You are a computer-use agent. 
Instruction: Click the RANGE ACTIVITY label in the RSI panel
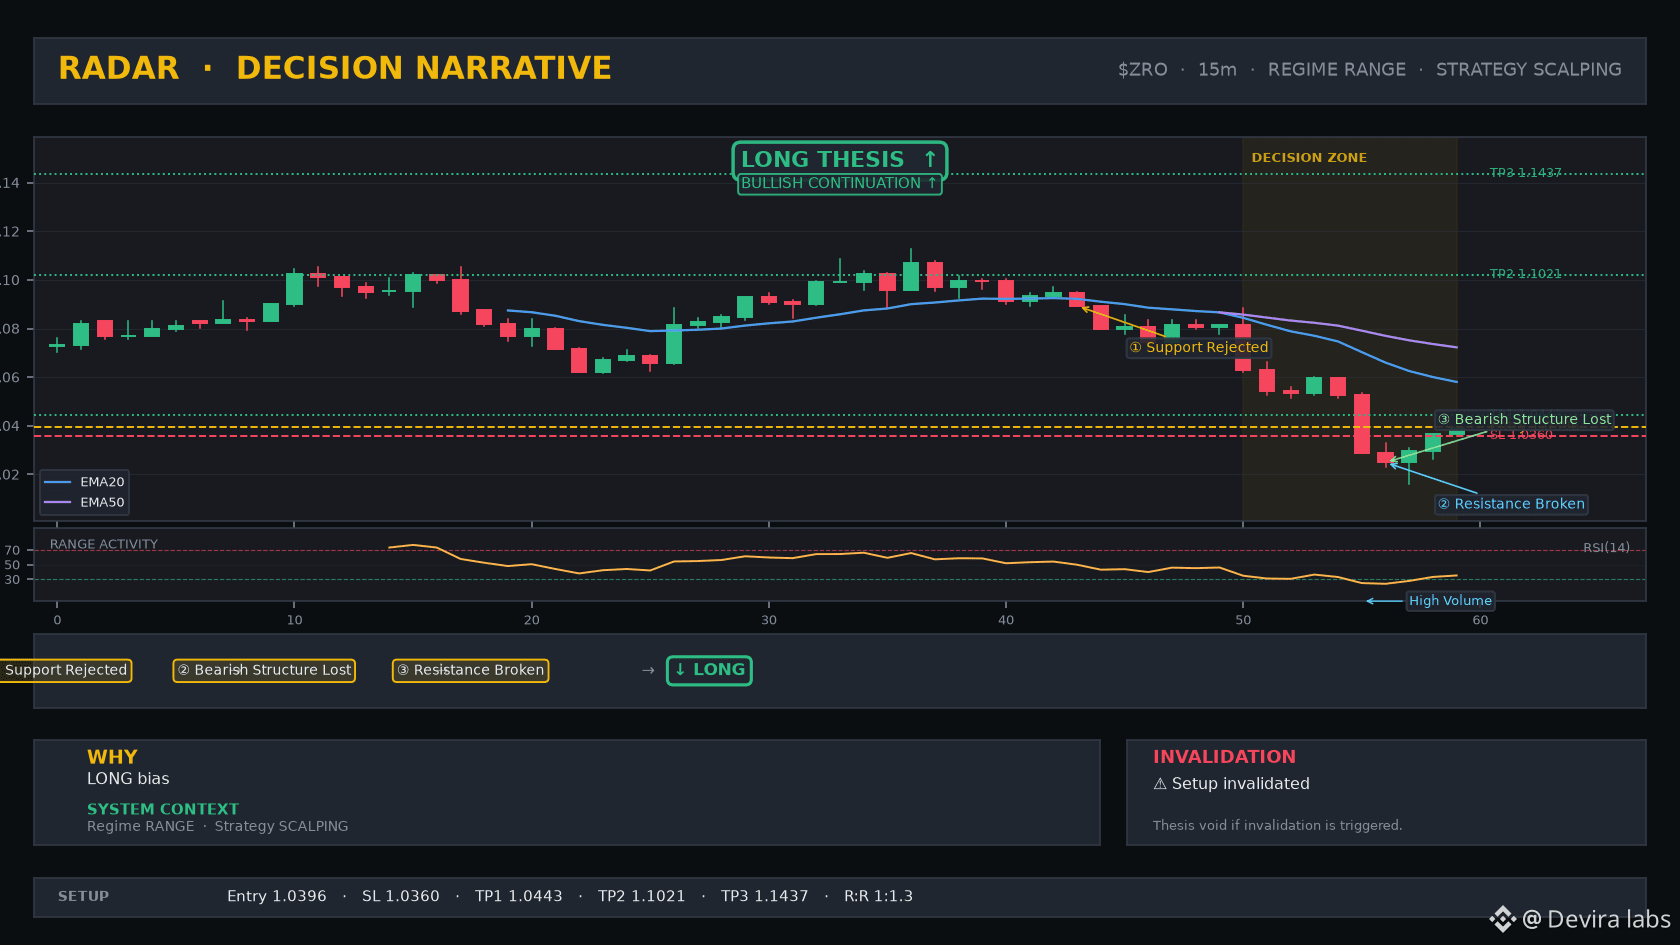pos(104,544)
